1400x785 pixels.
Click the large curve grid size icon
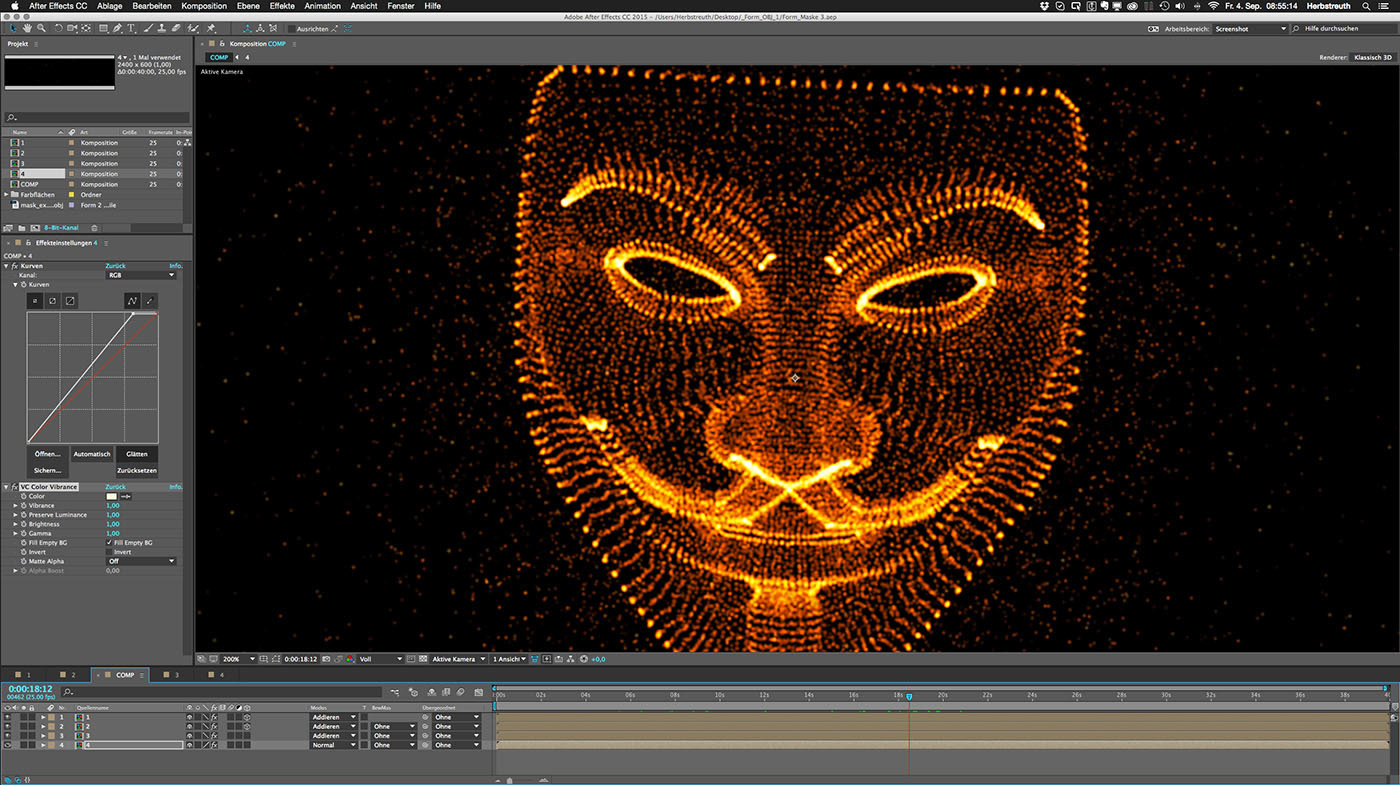coord(70,301)
